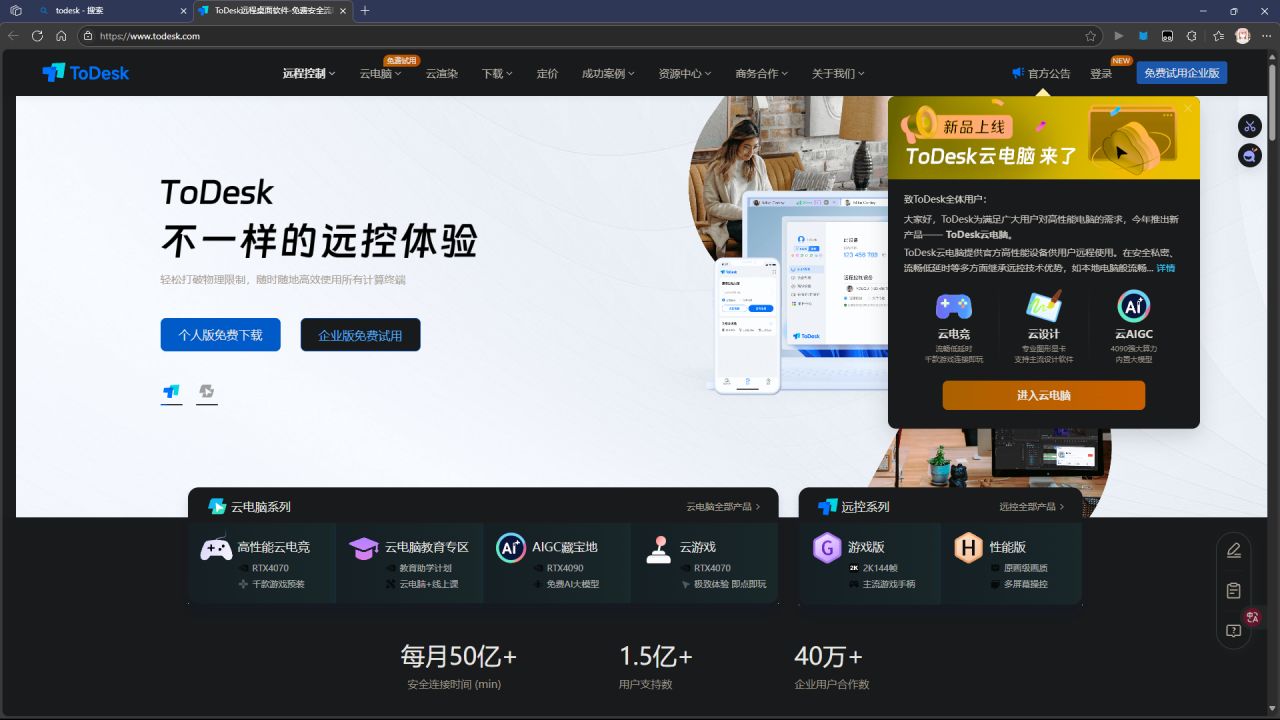This screenshot has height=720, width=1280.
Task: Click the pencil feedback icon in floating panel
Action: pos(1234,550)
